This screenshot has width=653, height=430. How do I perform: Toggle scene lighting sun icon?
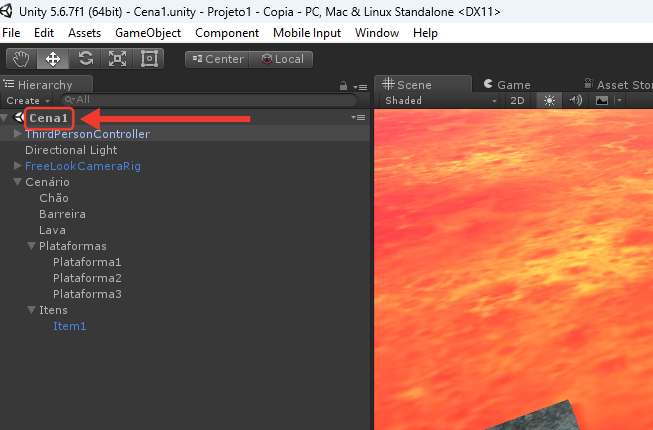click(549, 100)
